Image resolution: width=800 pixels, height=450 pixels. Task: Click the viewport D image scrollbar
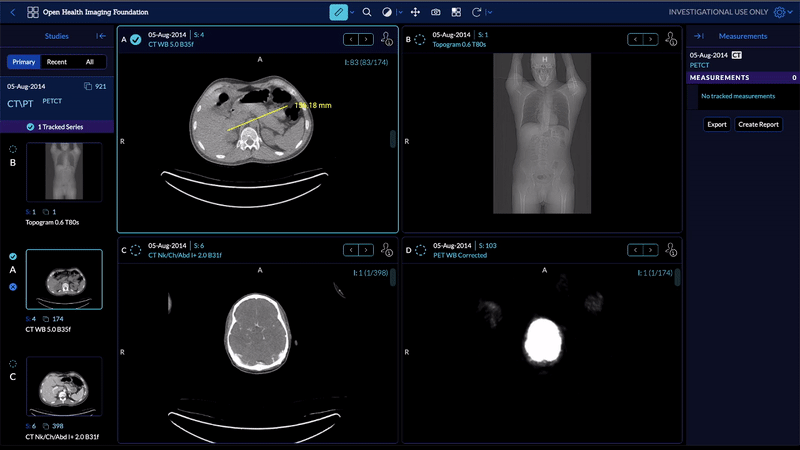[x=677, y=277]
